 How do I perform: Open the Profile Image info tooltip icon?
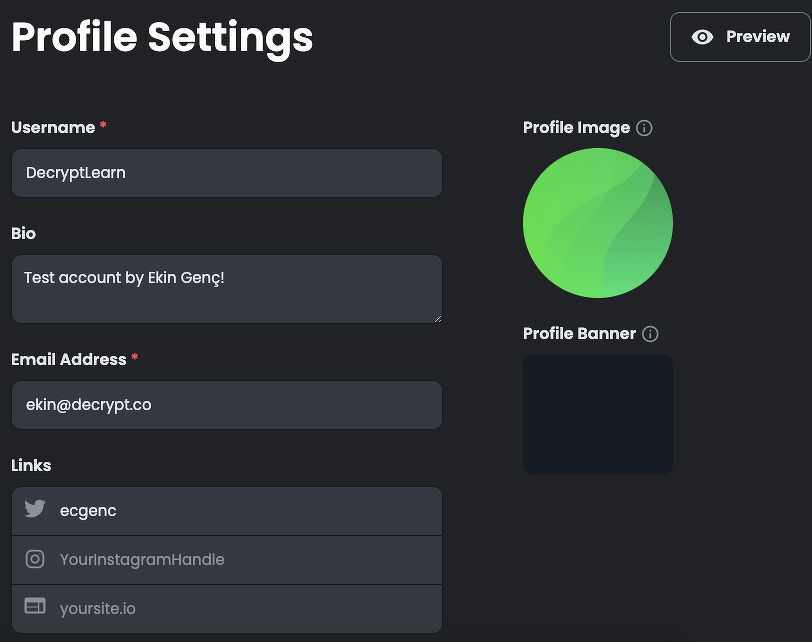pos(644,128)
